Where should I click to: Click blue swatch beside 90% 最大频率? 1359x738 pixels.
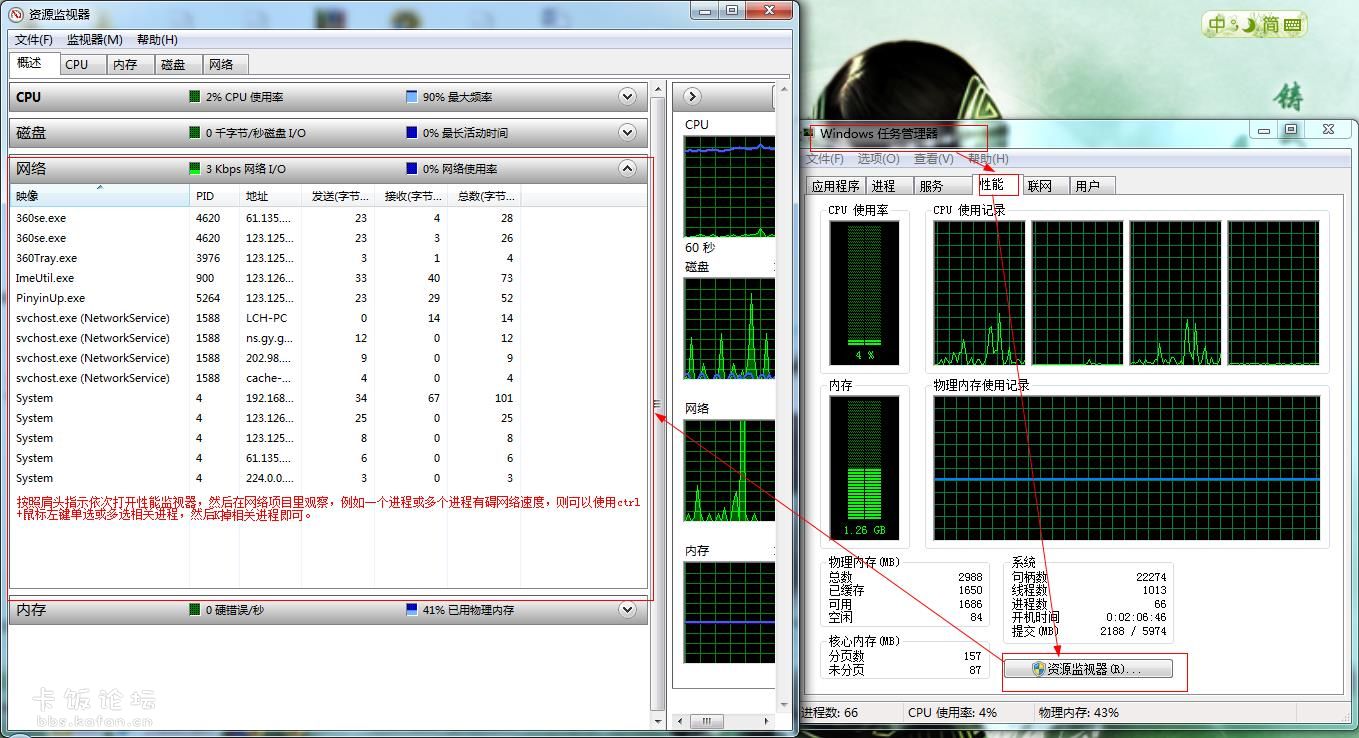coord(412,97)
